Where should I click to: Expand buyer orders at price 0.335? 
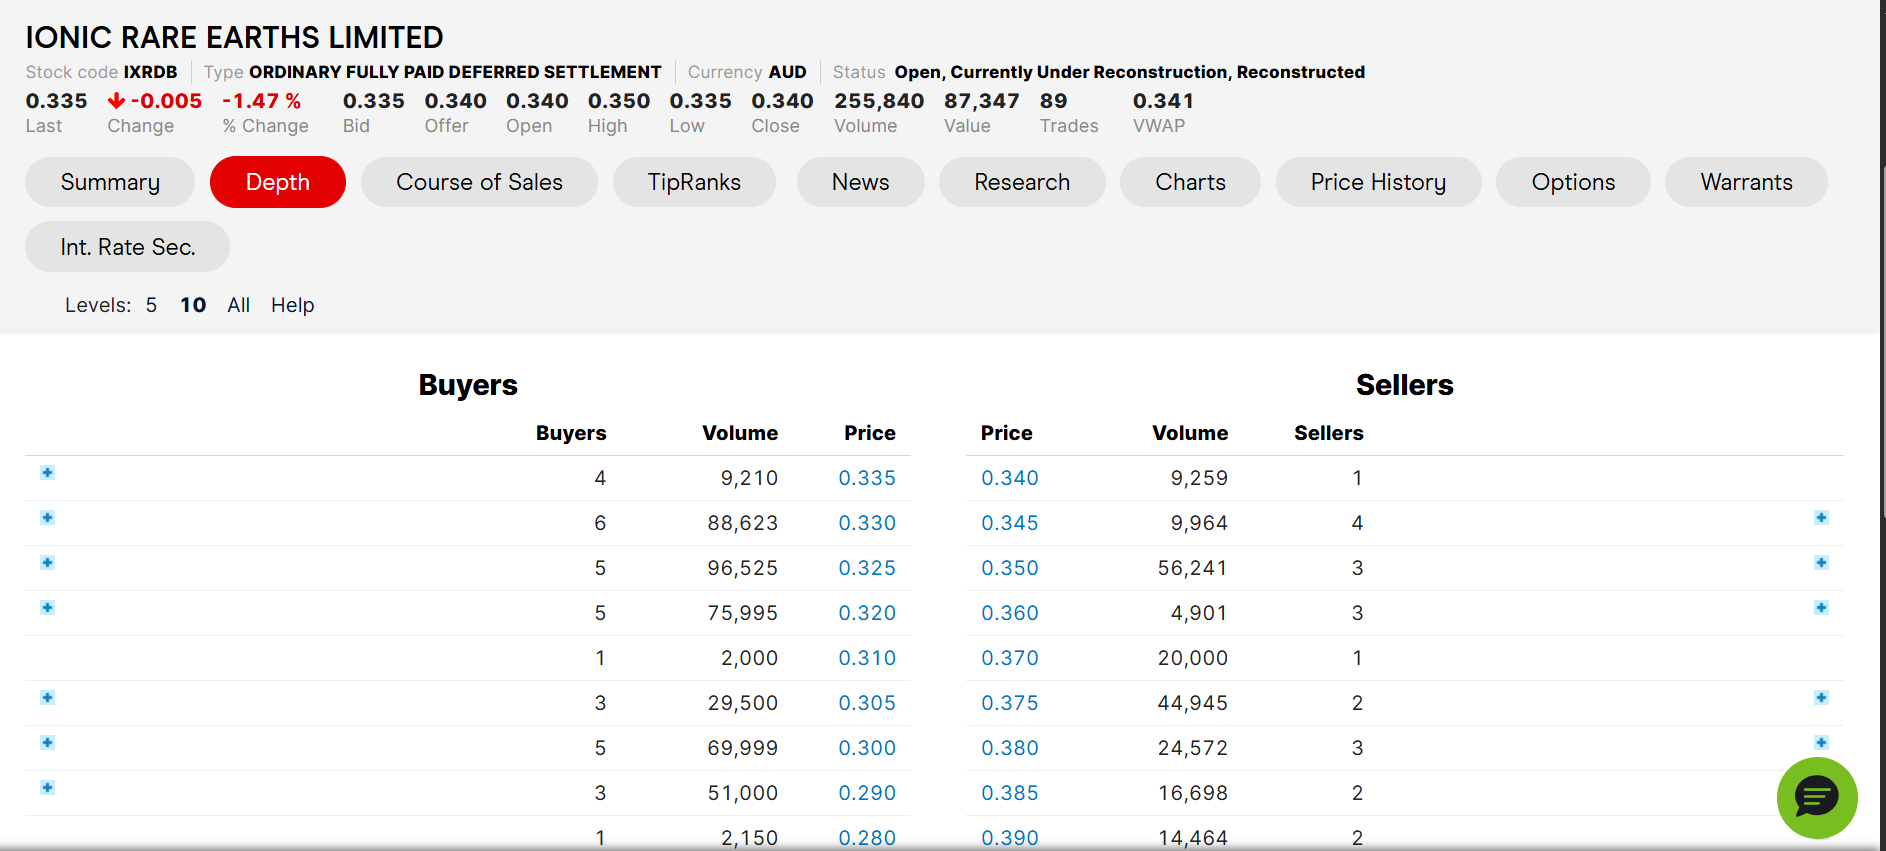(x=47, y=473)
